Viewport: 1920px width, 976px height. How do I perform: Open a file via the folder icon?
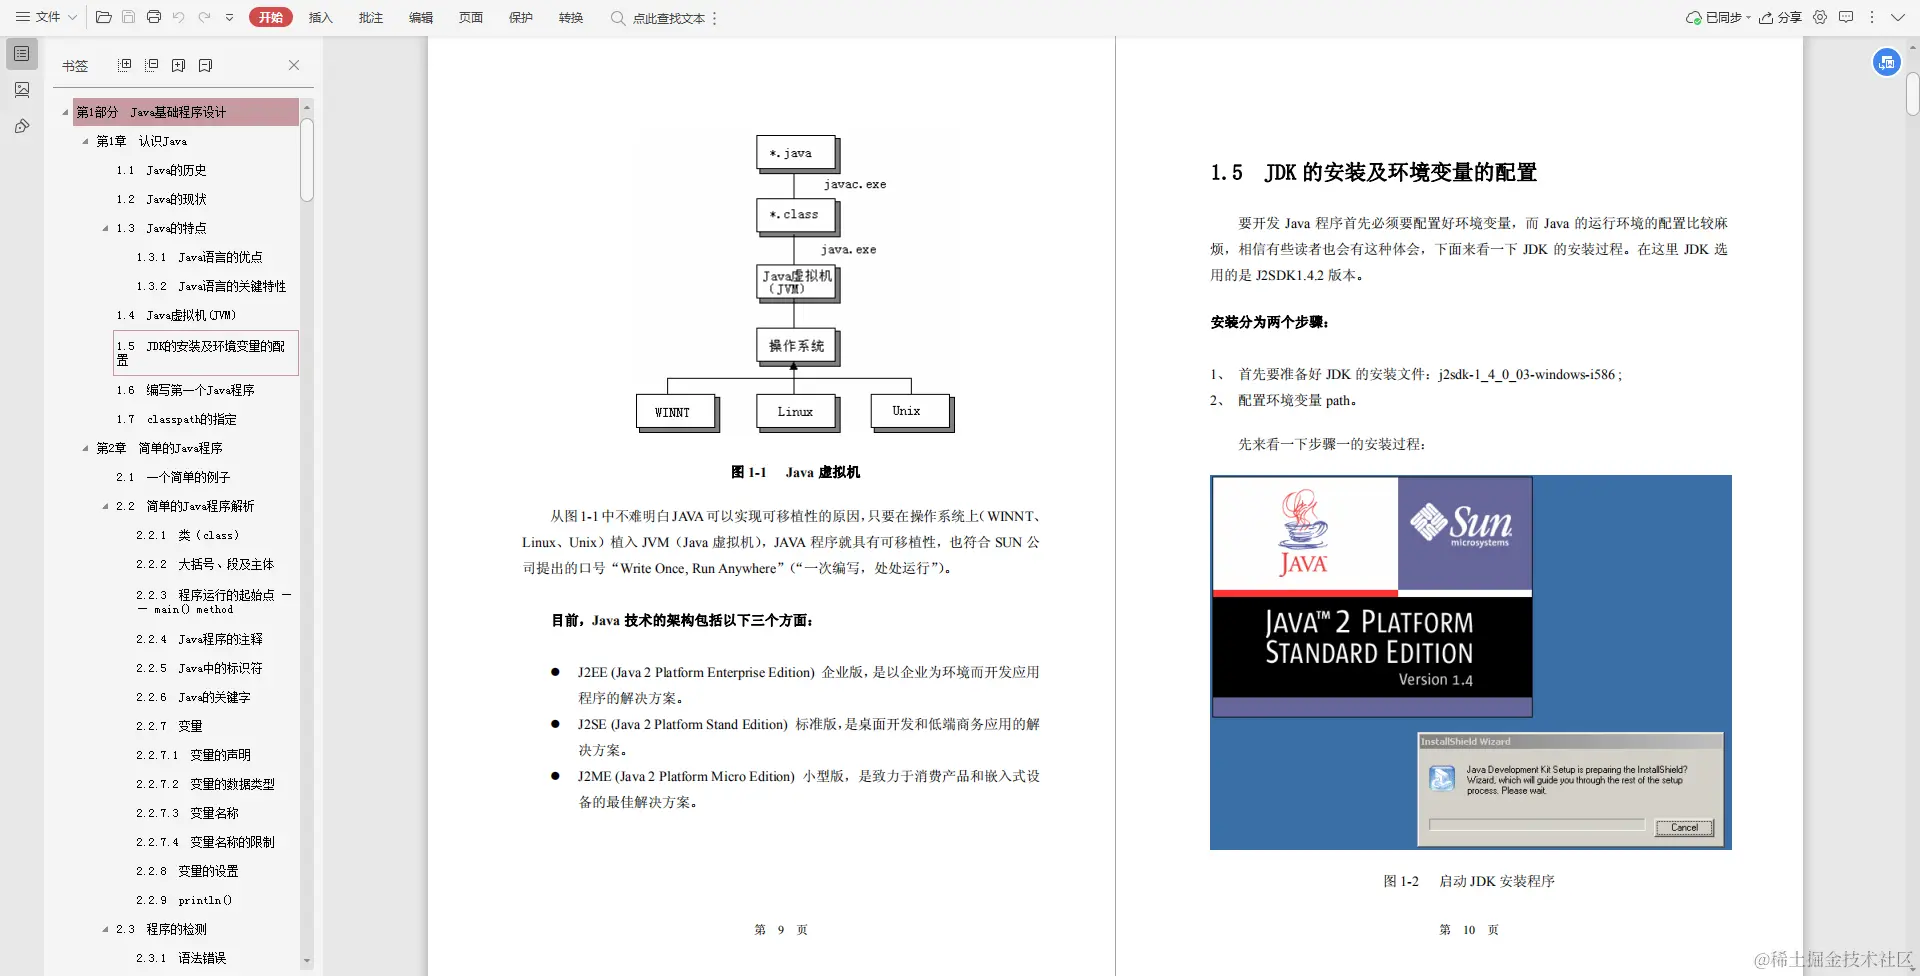click(104, 17)
